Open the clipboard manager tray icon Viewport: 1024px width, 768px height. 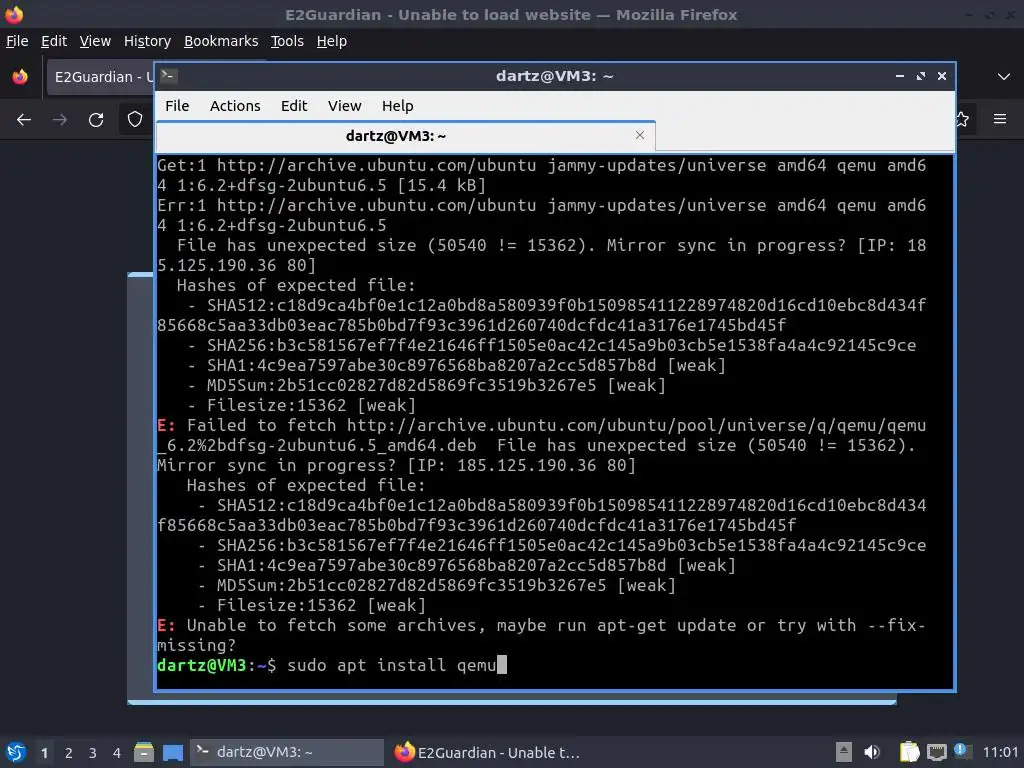(909, 752)
